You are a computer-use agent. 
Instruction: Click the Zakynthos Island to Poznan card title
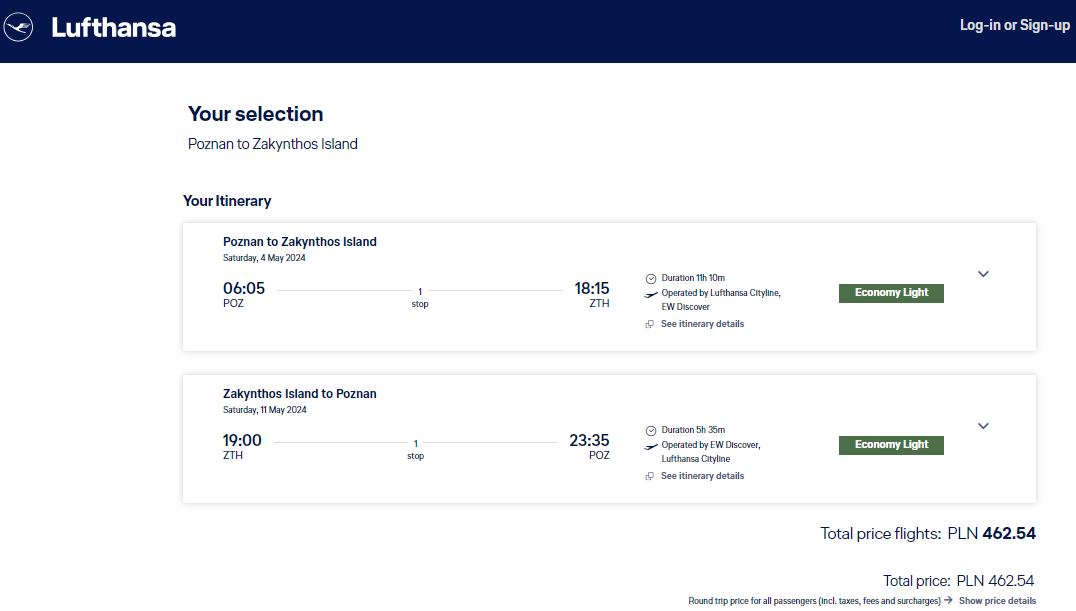tap(300, 393)
